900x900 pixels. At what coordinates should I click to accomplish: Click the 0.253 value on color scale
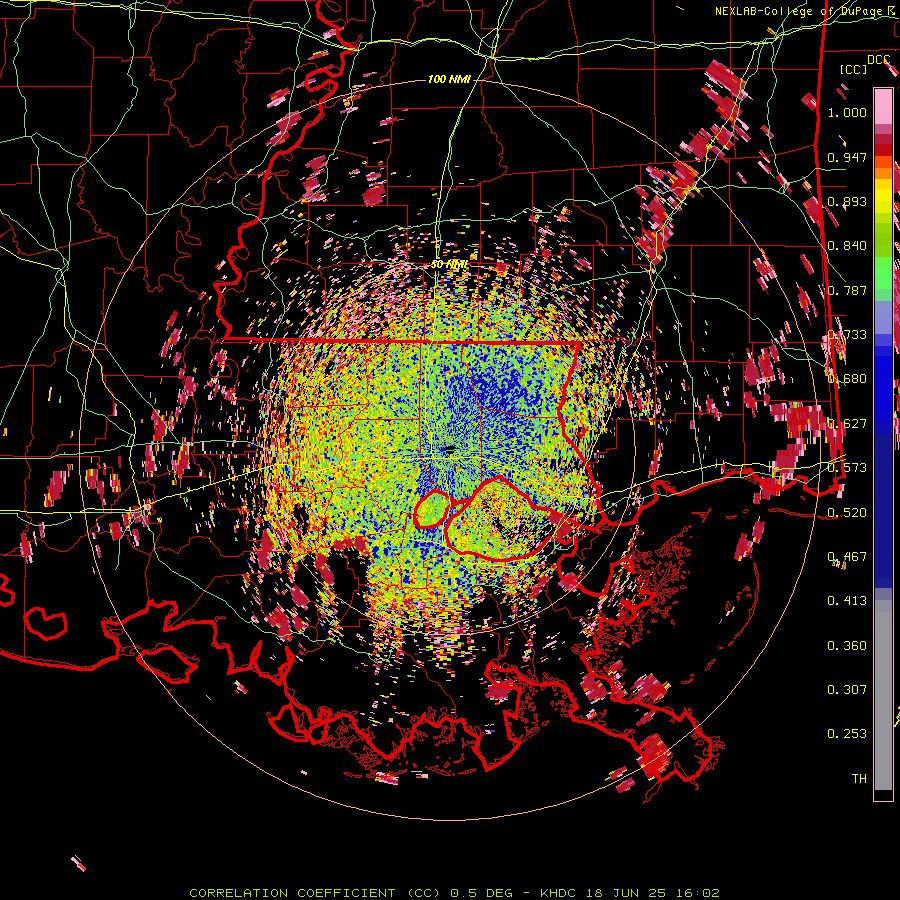847,734
